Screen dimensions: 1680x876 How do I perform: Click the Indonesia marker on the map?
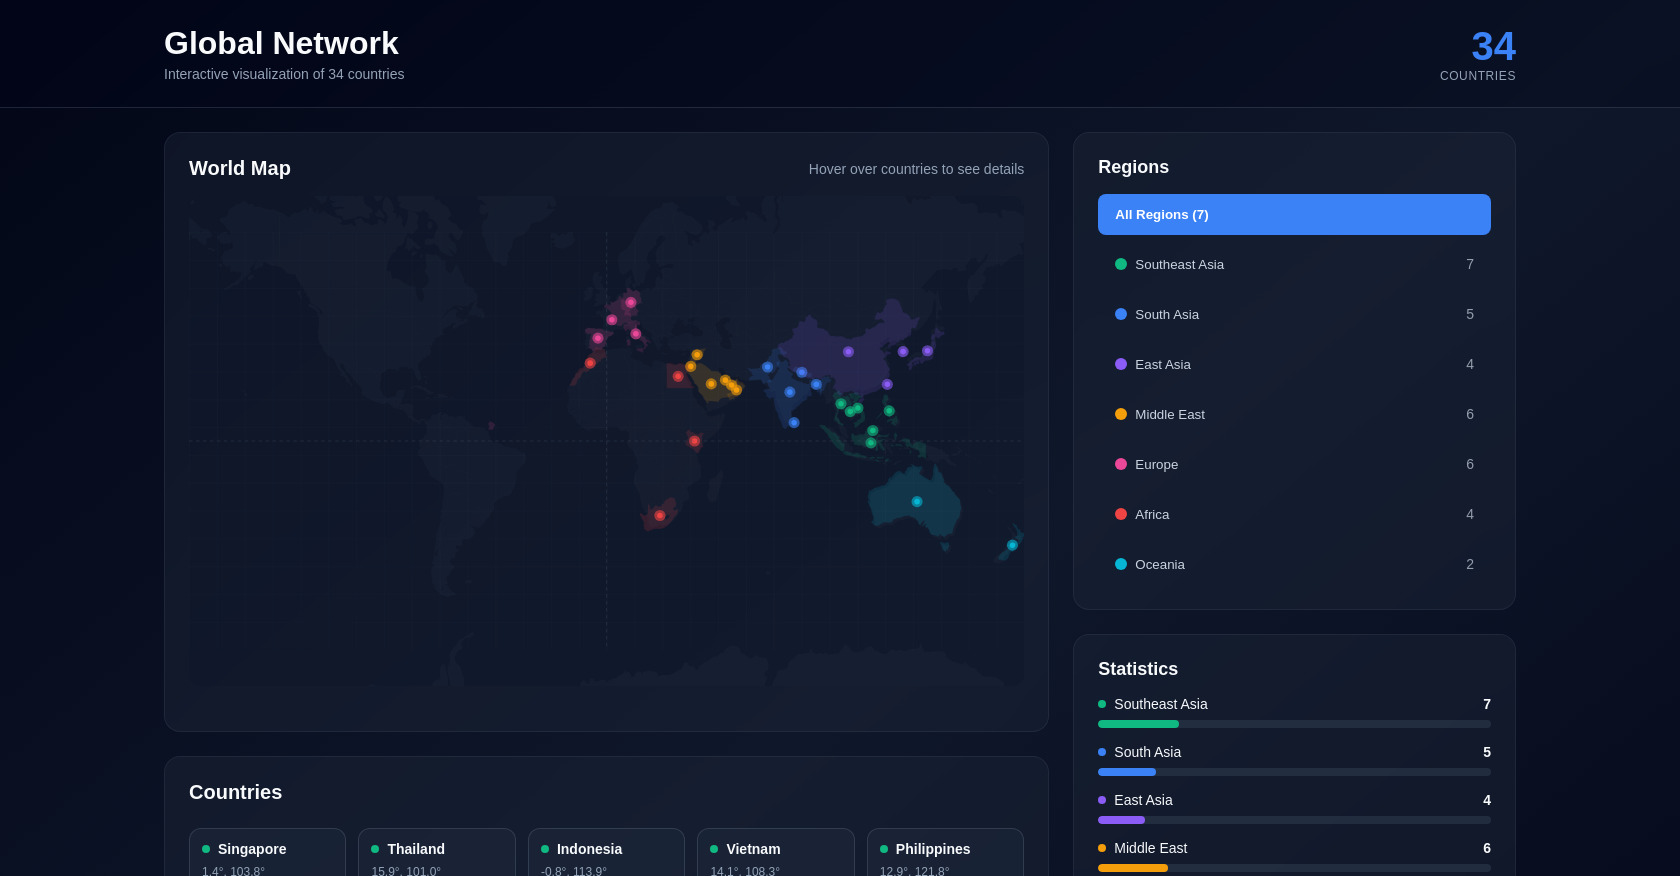[x=871, y=443]
